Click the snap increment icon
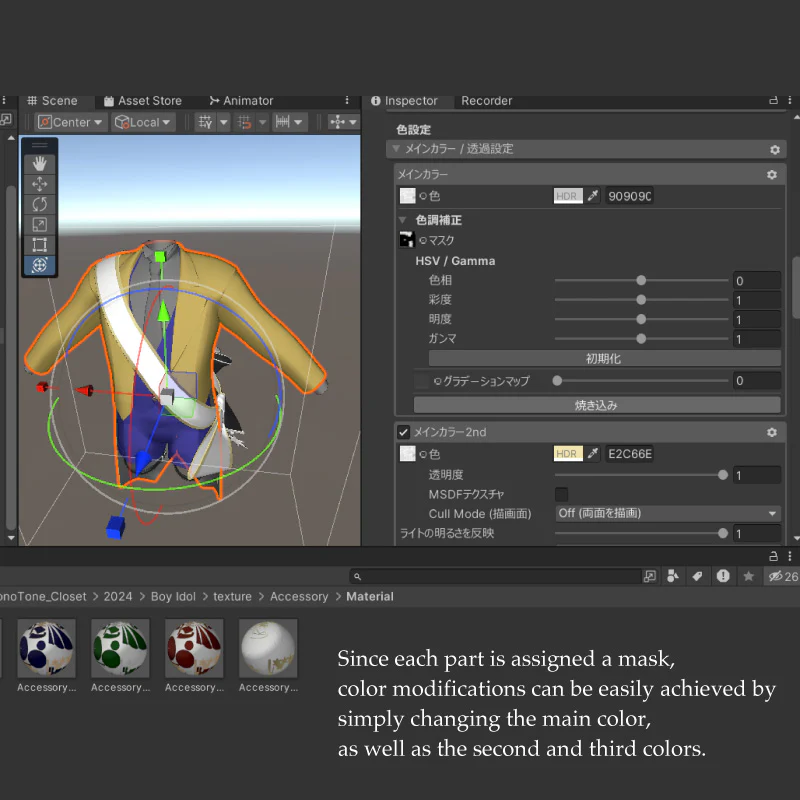This screenshot has height=800, width=800. (x=244, y=122)
